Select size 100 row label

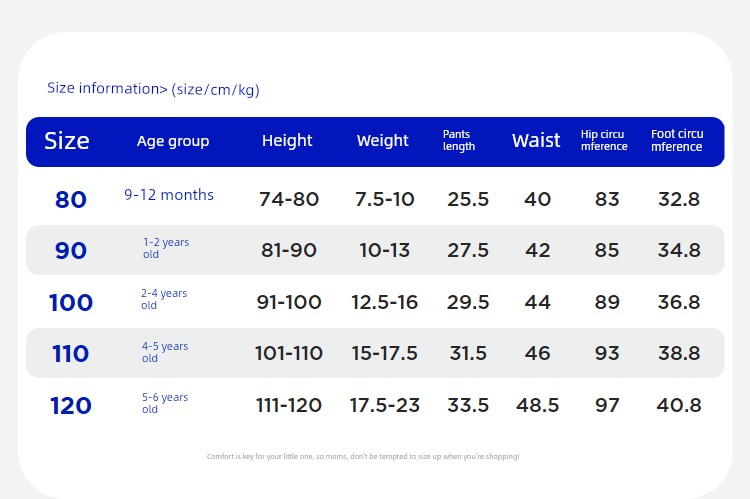click(71, 302)
